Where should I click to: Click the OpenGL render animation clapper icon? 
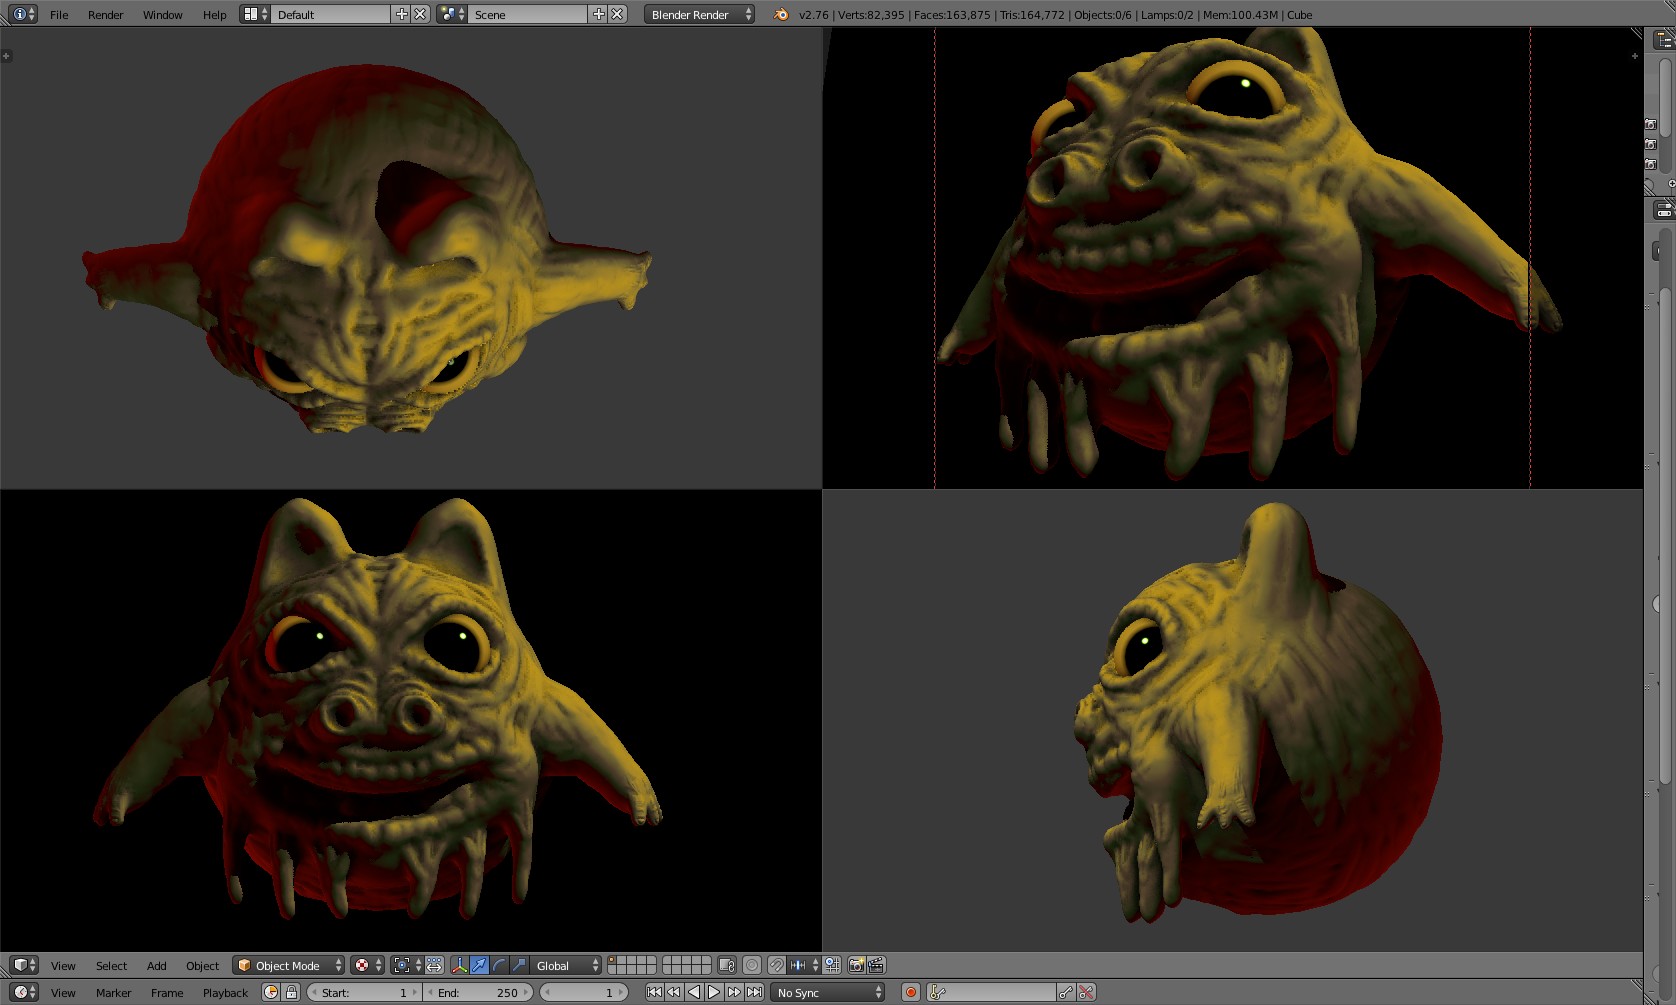[876, 965]
